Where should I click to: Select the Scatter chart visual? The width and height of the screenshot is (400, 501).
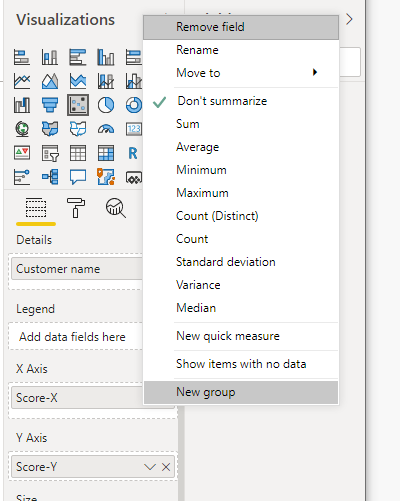click(x=78, y=105)
